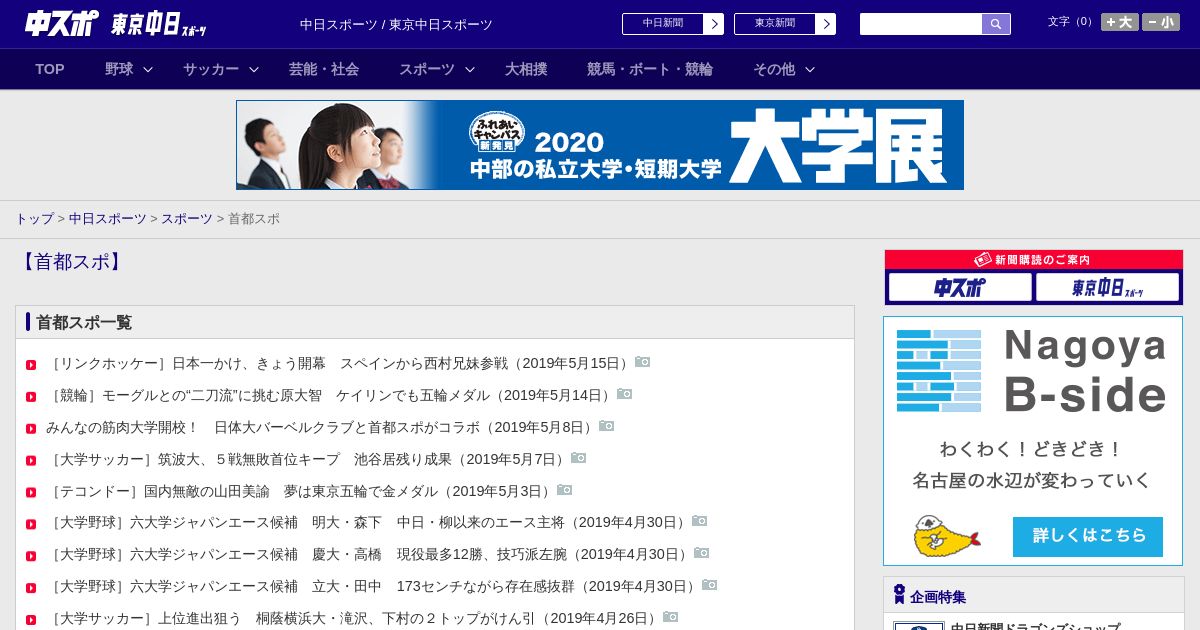Expand chevron next to スポーツ menu
This screenshot has width=1200, height=630.
pyautogui.click(x=470, y=69)
